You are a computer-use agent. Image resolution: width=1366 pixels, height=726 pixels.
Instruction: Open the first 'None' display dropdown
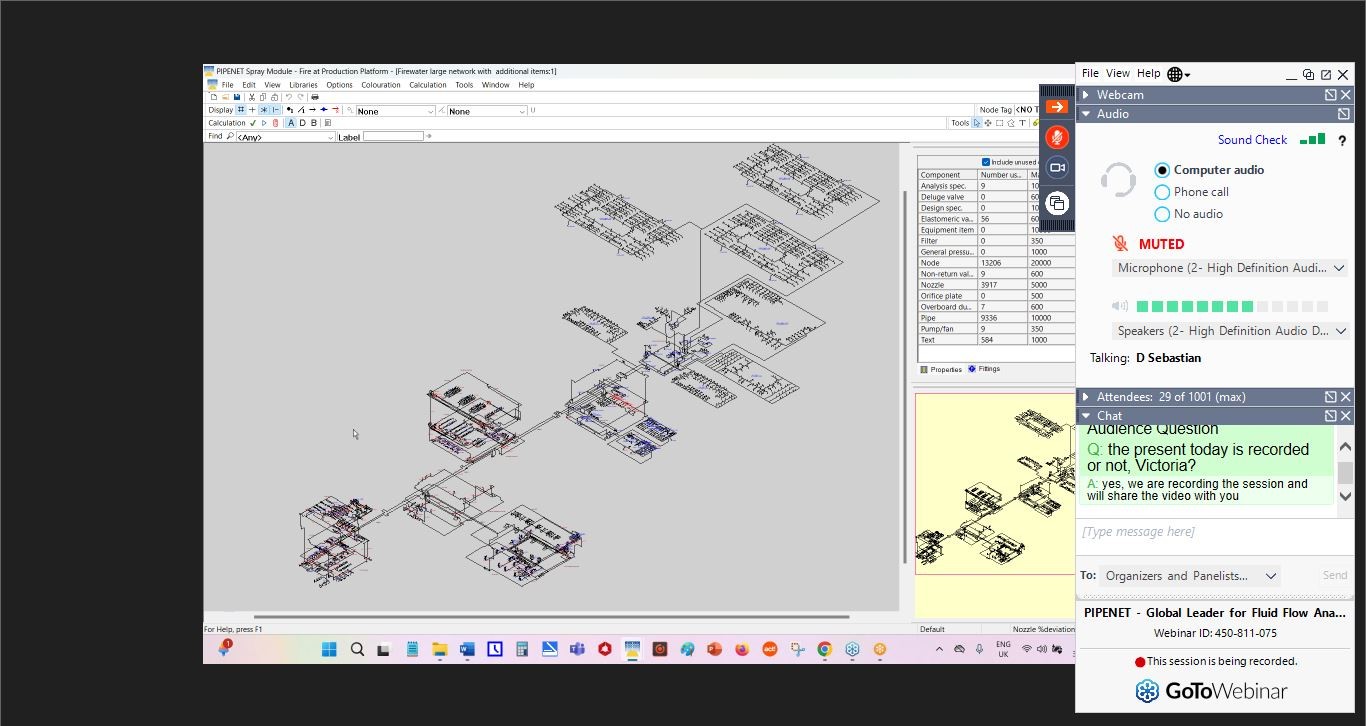pos(396,111)
